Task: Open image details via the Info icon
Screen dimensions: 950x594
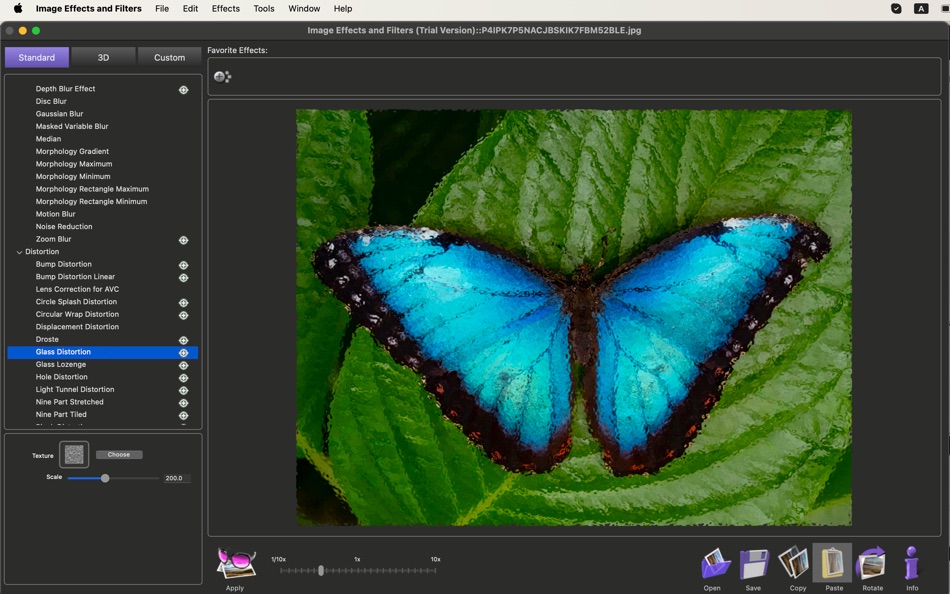Action: pyautogui.click(x=911, y=565)
